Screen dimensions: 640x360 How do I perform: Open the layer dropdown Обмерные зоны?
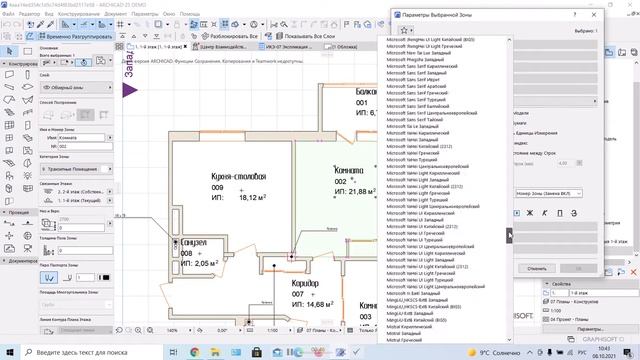pos(76,87)
